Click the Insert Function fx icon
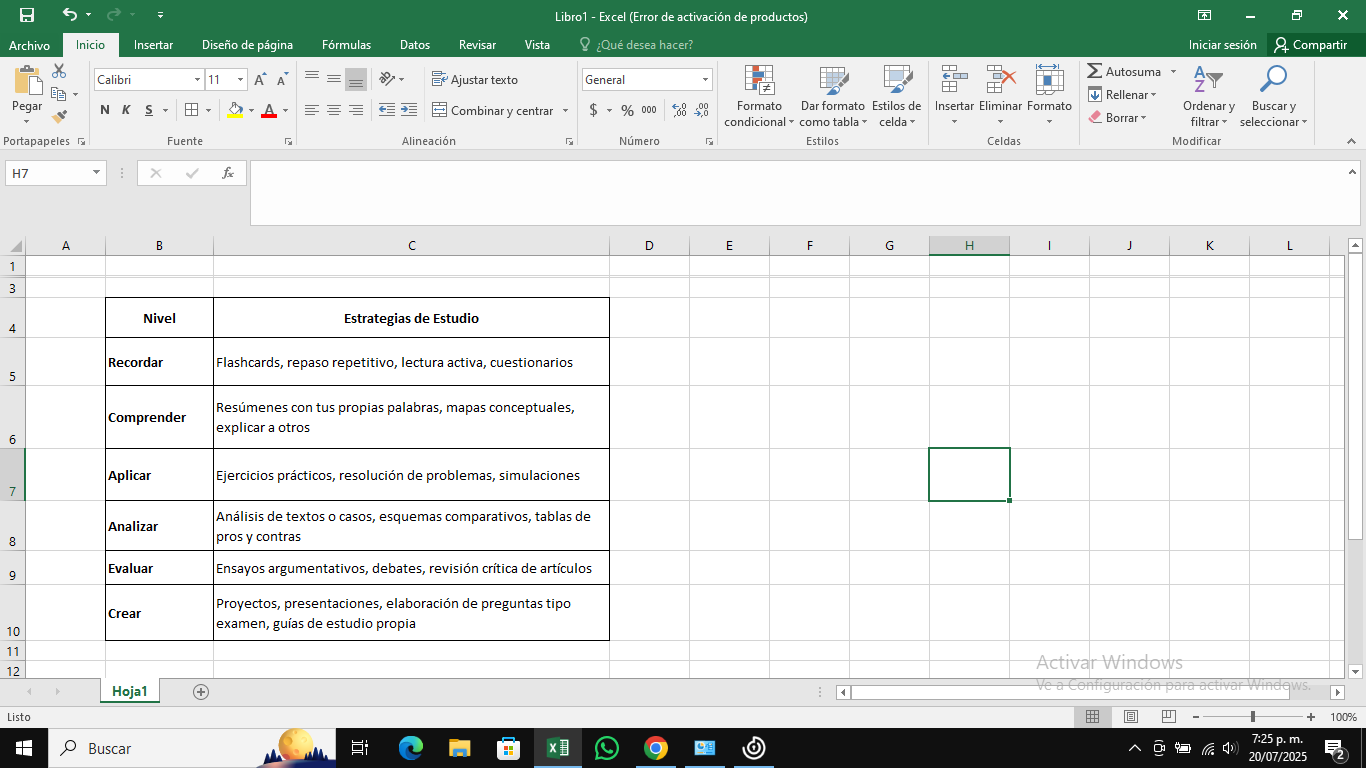This screenshot has width=1366, height=768. pyautogui.click(x=228, y=173)
